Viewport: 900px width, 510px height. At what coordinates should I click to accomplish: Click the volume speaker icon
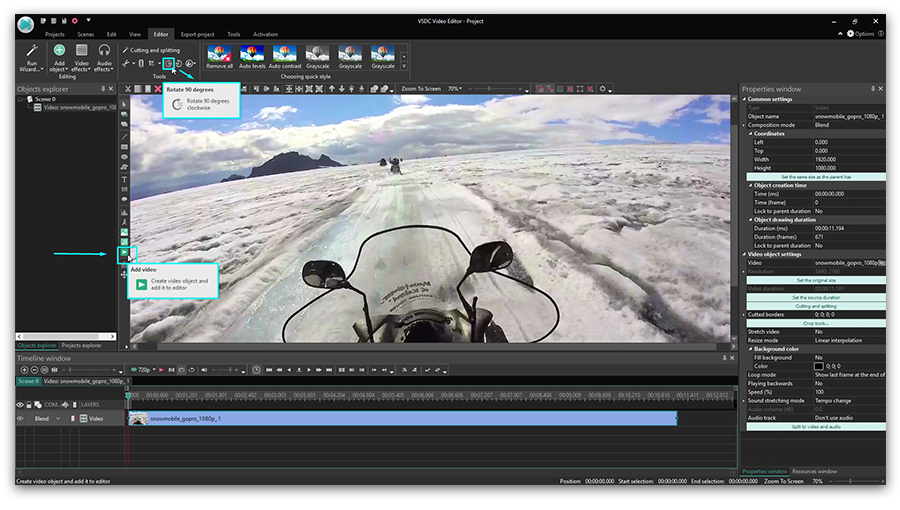[x=204, y=370]
